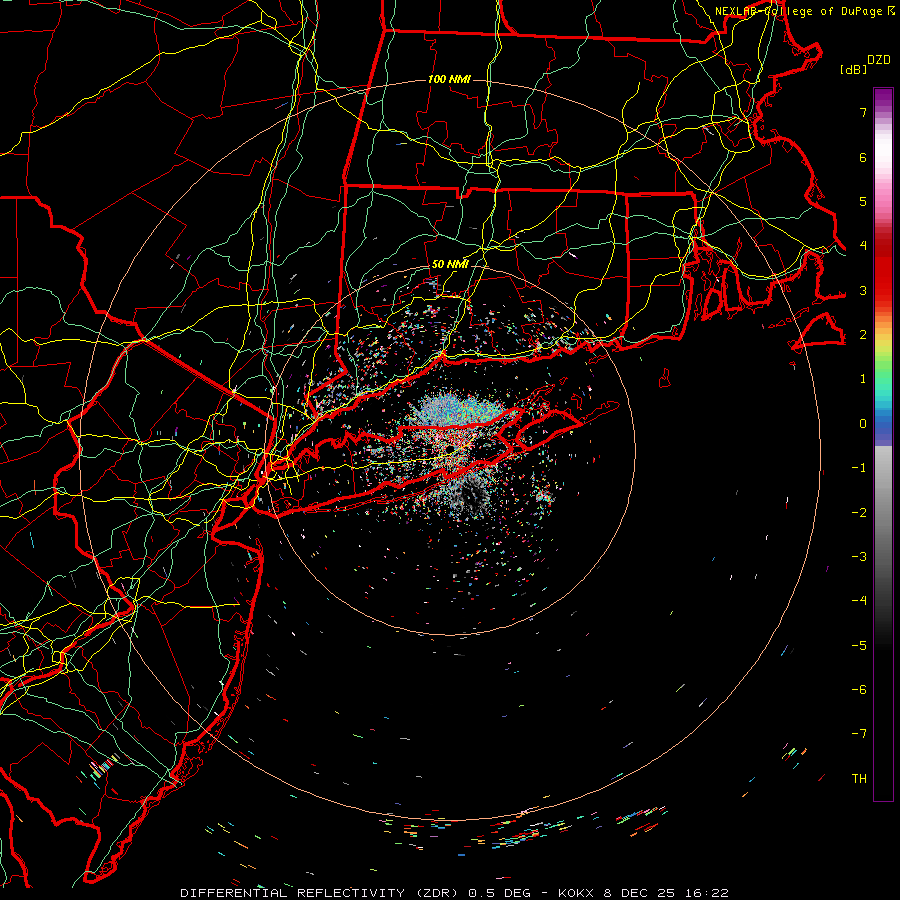Click the 7 value on the color scale
This screenshot has height=900, width=900.
863,112
